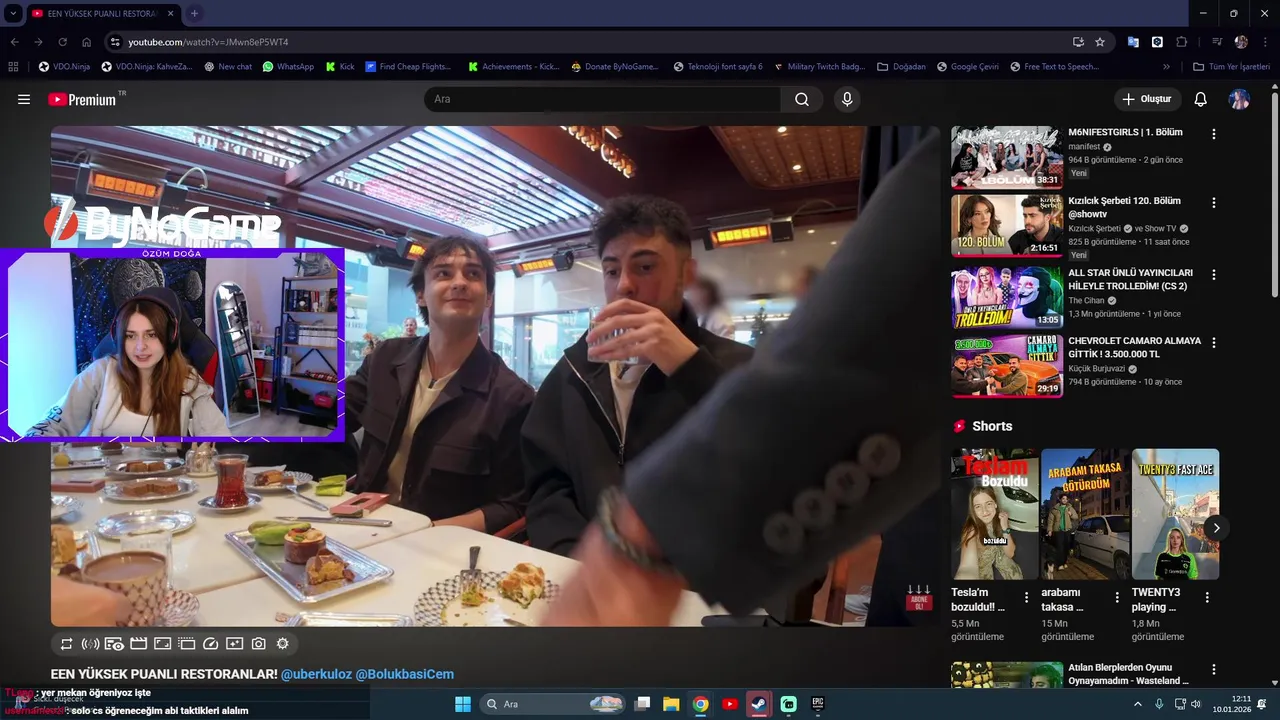Viewport: 1280px width, 720px height.
Task: Start voice search with the microphone
Action: 847,99
